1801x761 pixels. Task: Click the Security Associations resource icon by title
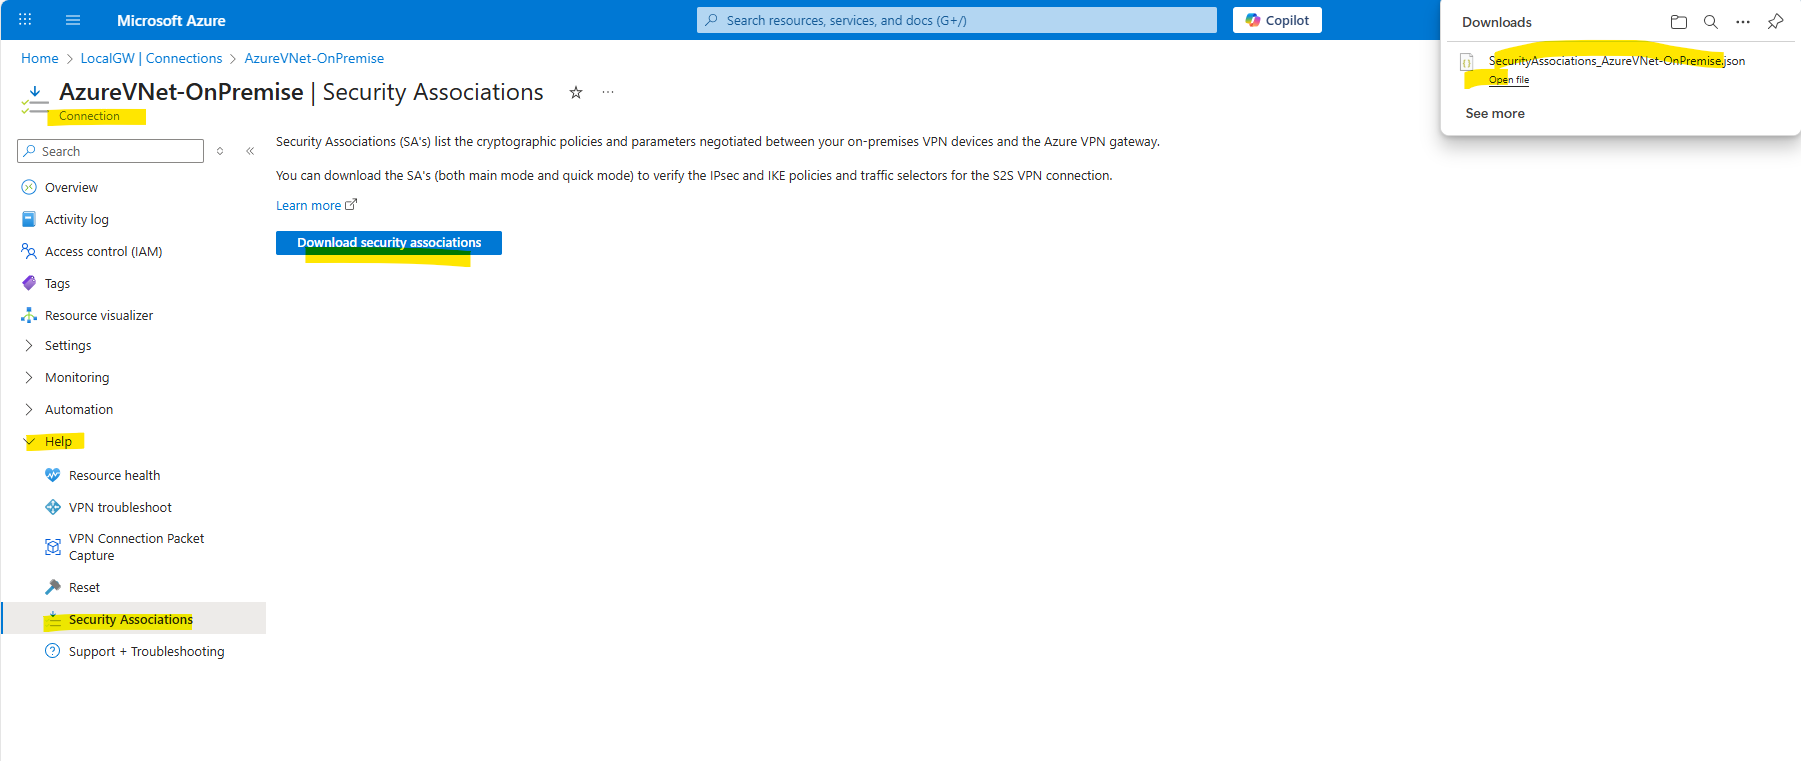[35, 98]
